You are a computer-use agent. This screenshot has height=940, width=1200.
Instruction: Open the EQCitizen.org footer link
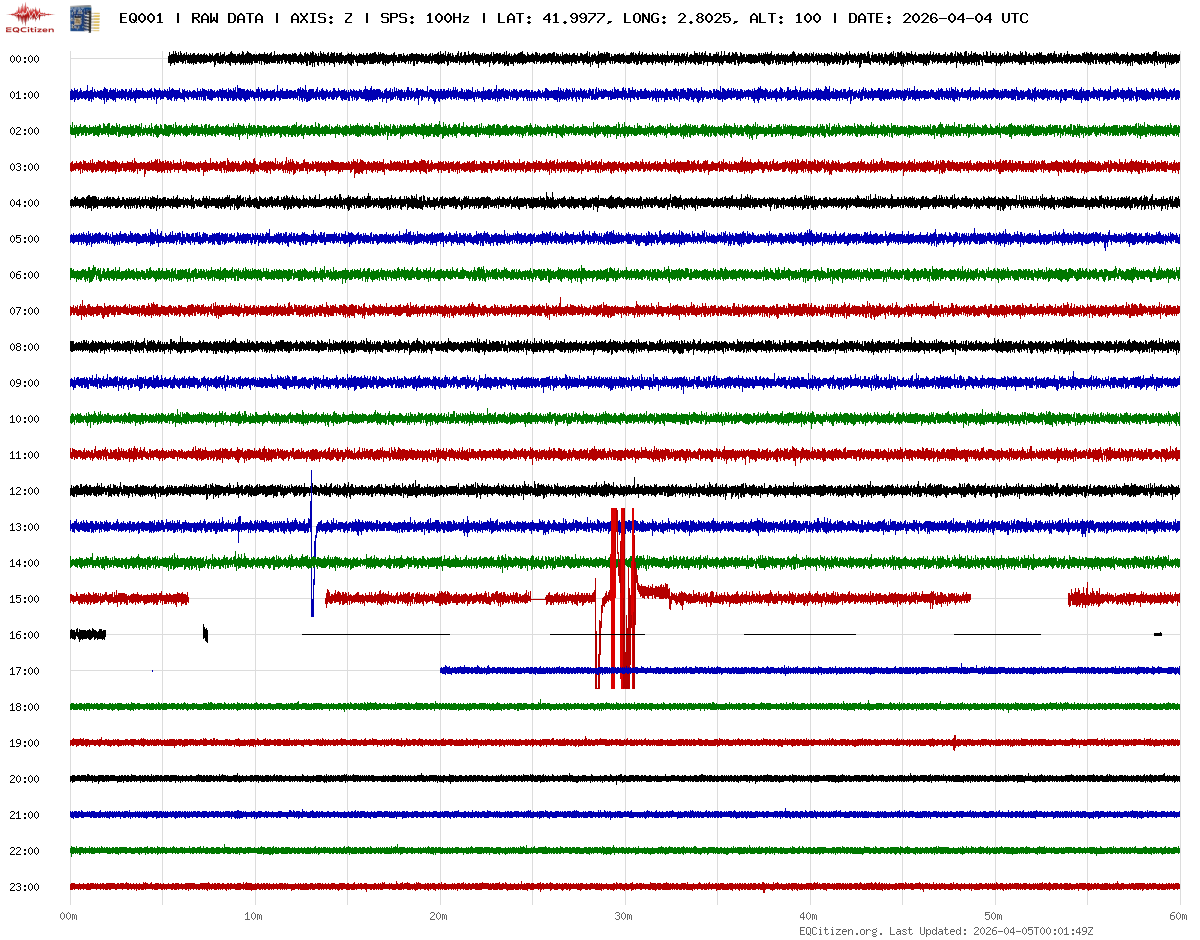841,931
